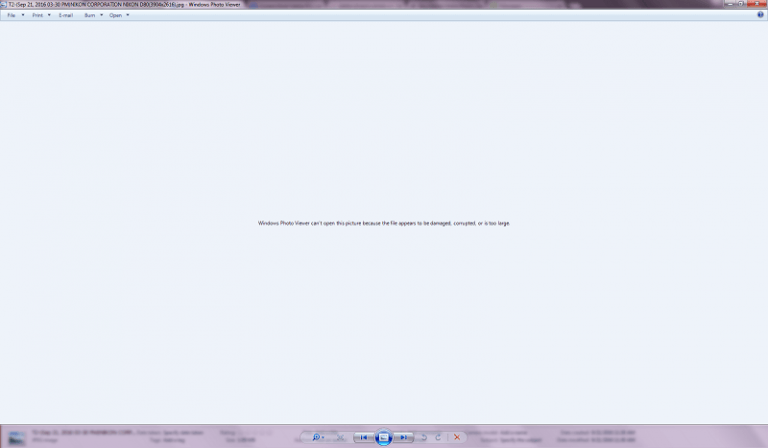Close the Windows Photo Viewer window
The image size is (768, 448).
coord(756,4)
